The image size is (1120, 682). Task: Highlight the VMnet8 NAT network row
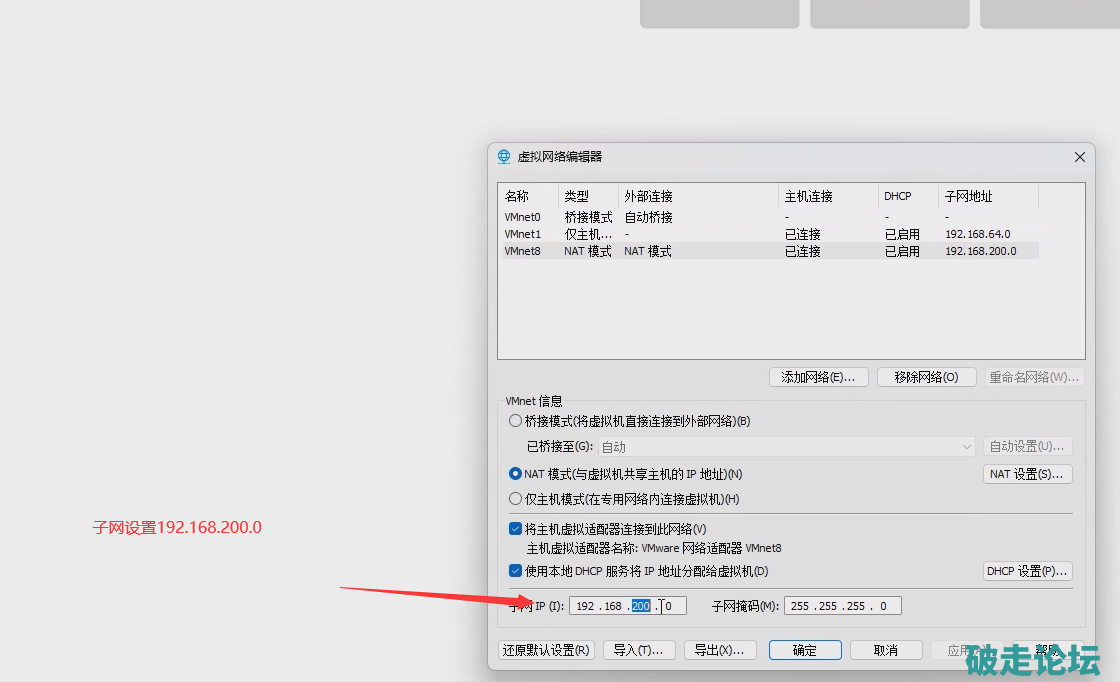pos(523,251)
